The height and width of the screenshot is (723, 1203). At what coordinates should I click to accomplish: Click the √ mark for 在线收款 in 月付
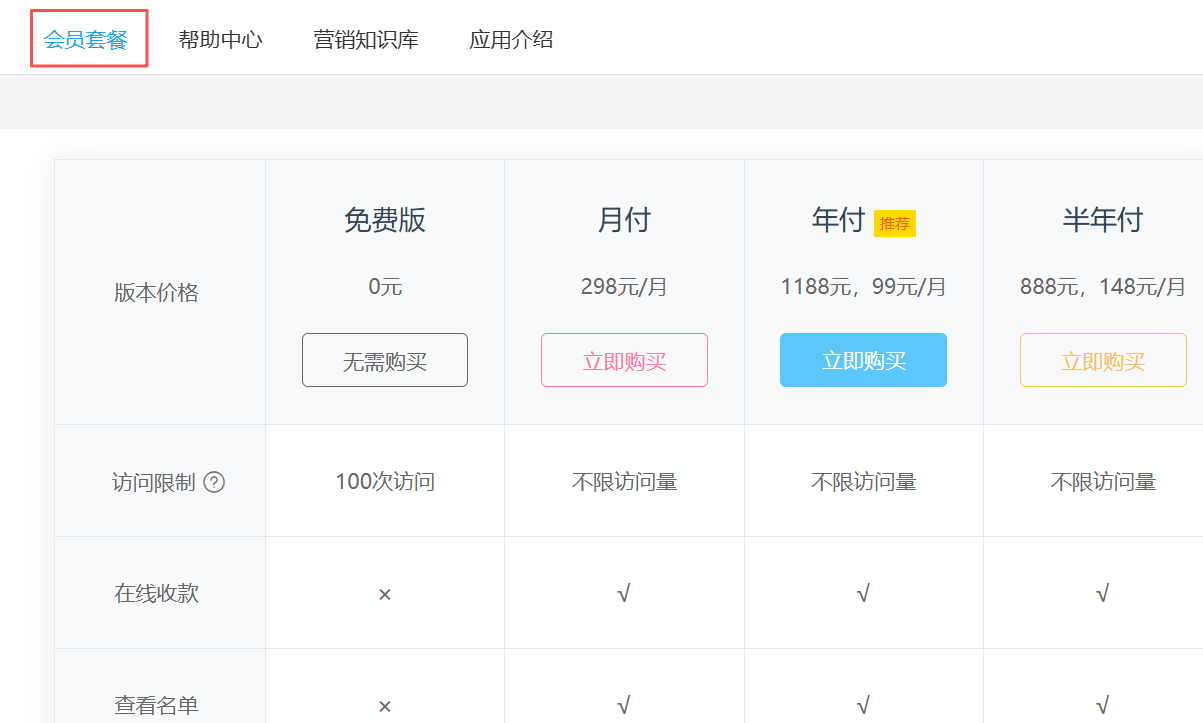pos(624,594)
